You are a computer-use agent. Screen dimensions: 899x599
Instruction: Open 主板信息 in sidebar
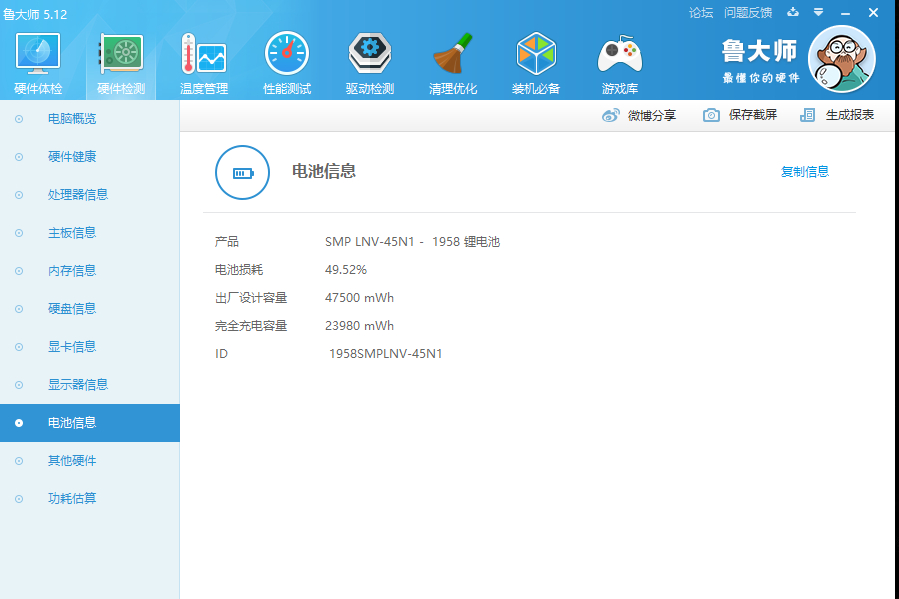(89, 233)
